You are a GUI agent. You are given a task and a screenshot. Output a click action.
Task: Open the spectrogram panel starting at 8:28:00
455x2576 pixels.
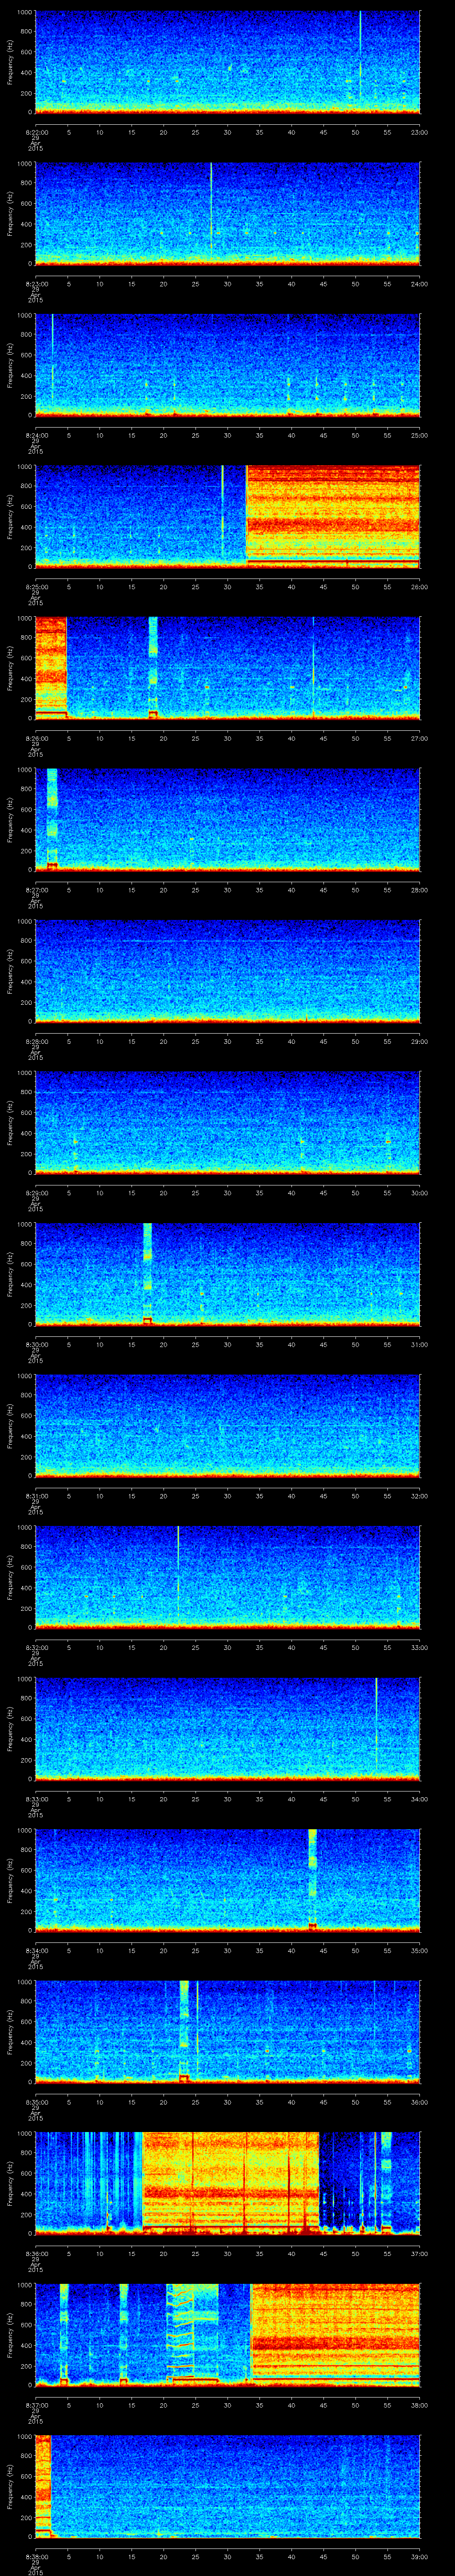[x=227, y=971]
